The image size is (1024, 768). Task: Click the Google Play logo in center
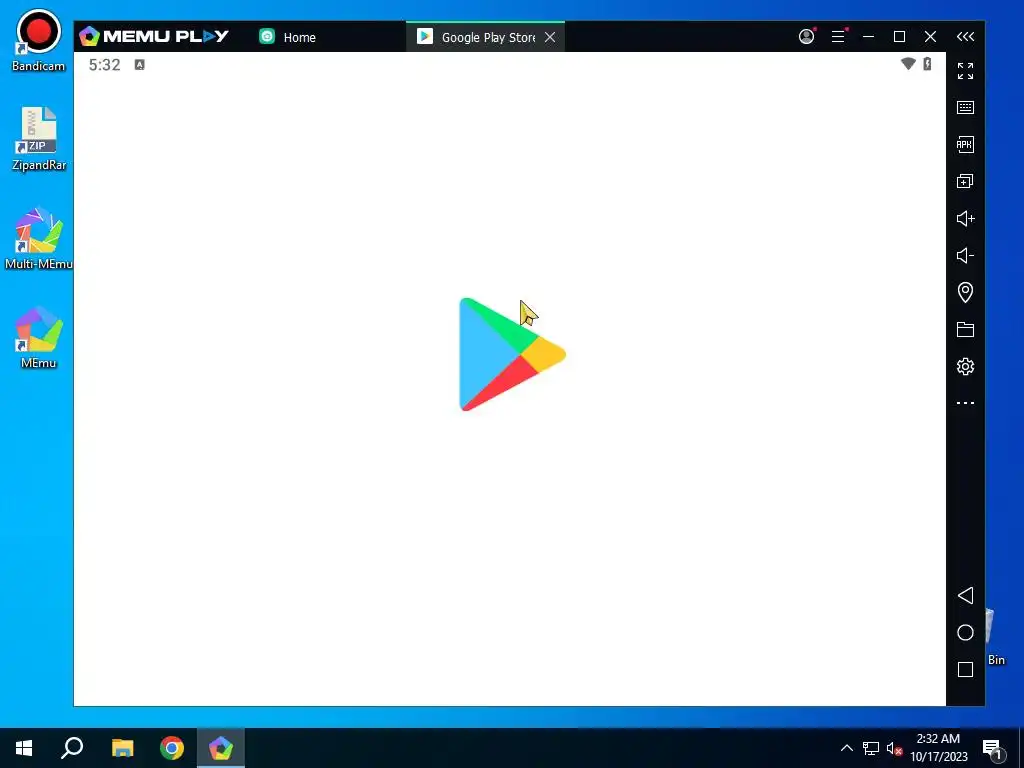(512, 354)
